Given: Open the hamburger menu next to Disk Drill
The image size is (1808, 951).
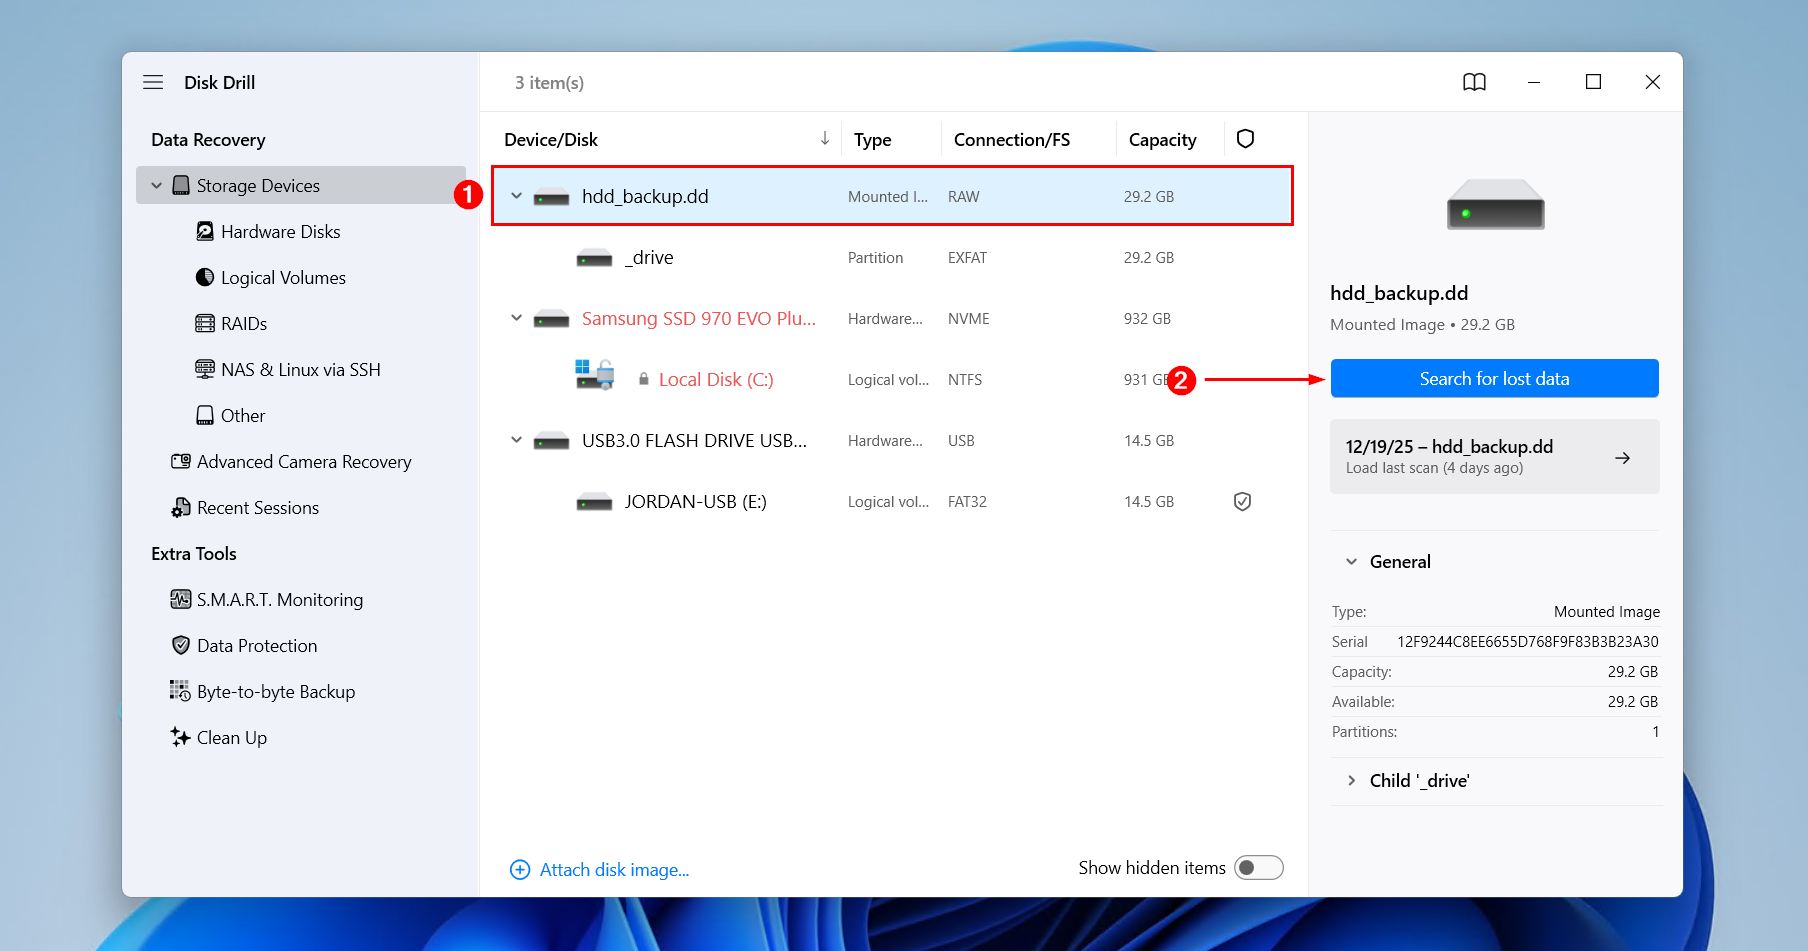Looking at the screenshot, I should click(x=153, y=82).
